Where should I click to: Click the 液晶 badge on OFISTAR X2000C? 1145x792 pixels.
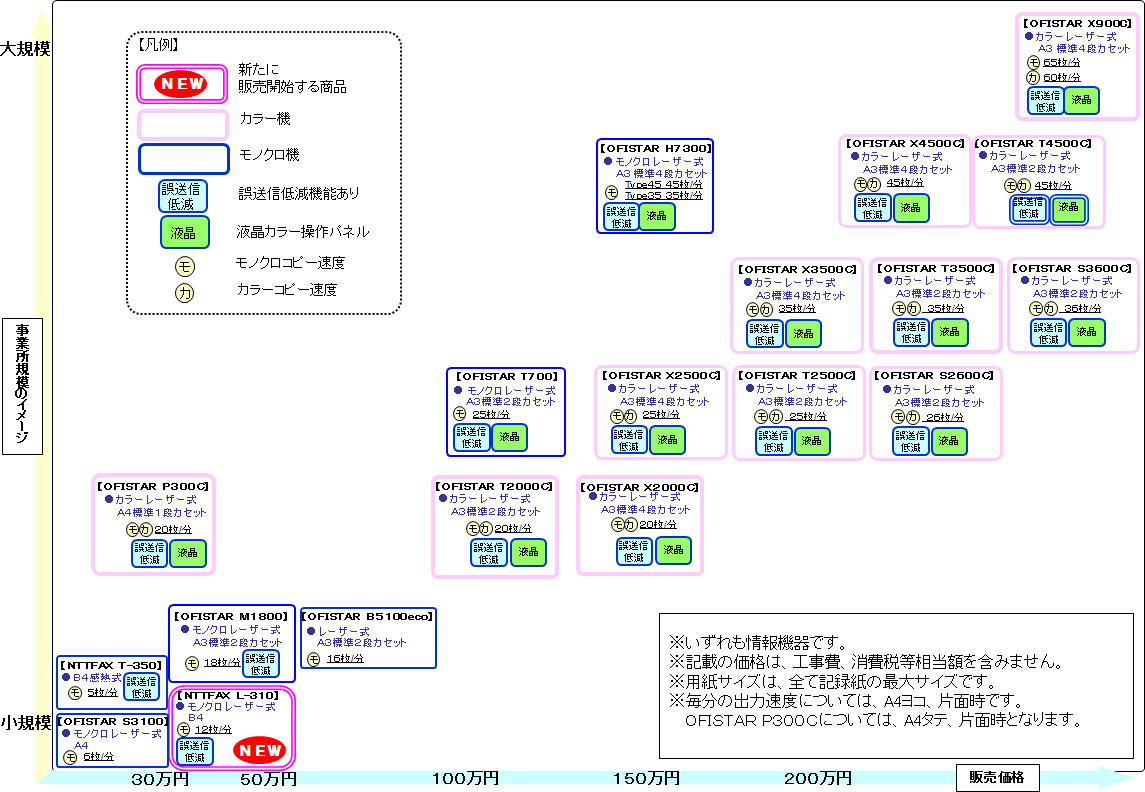point(673,550)
